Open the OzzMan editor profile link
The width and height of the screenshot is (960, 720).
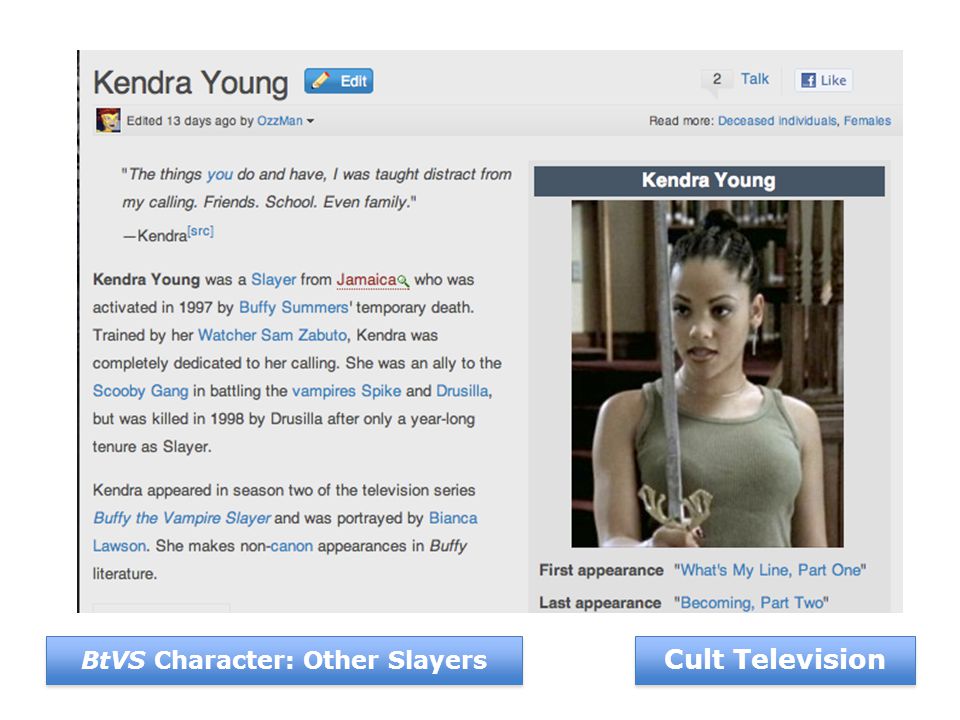coord(280,121)
